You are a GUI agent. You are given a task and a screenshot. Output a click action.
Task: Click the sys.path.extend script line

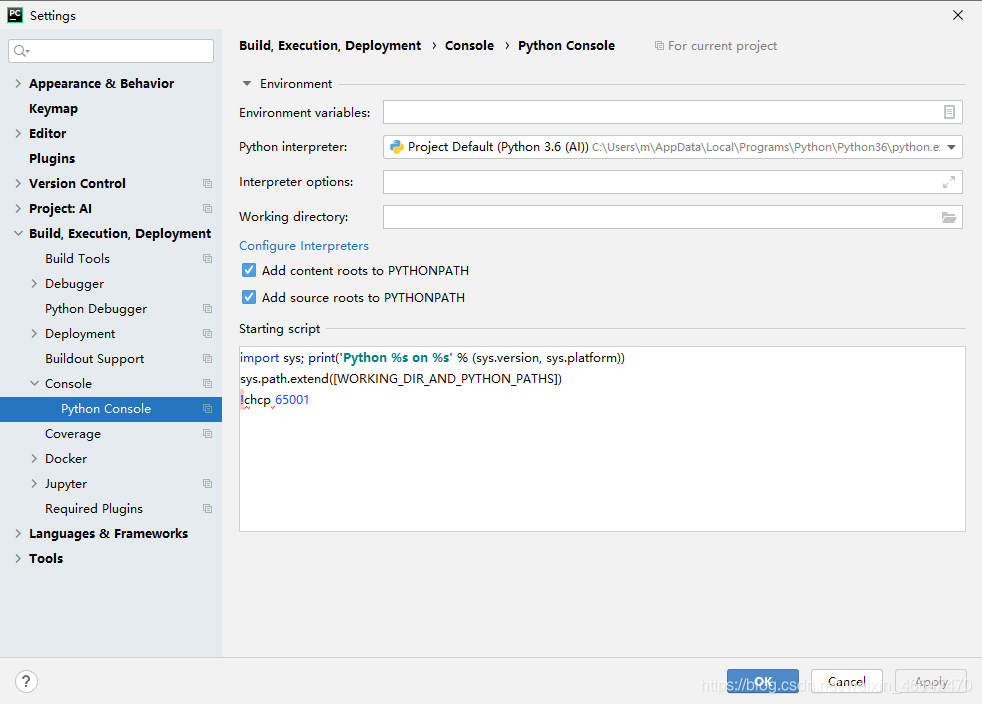pyautogui.click(x=401, y=379)
